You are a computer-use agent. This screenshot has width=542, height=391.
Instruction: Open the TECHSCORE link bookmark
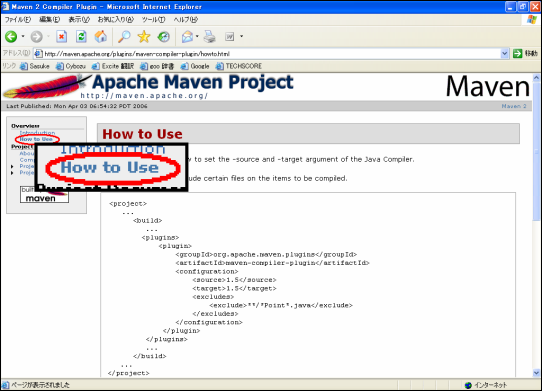pos(239,66)
